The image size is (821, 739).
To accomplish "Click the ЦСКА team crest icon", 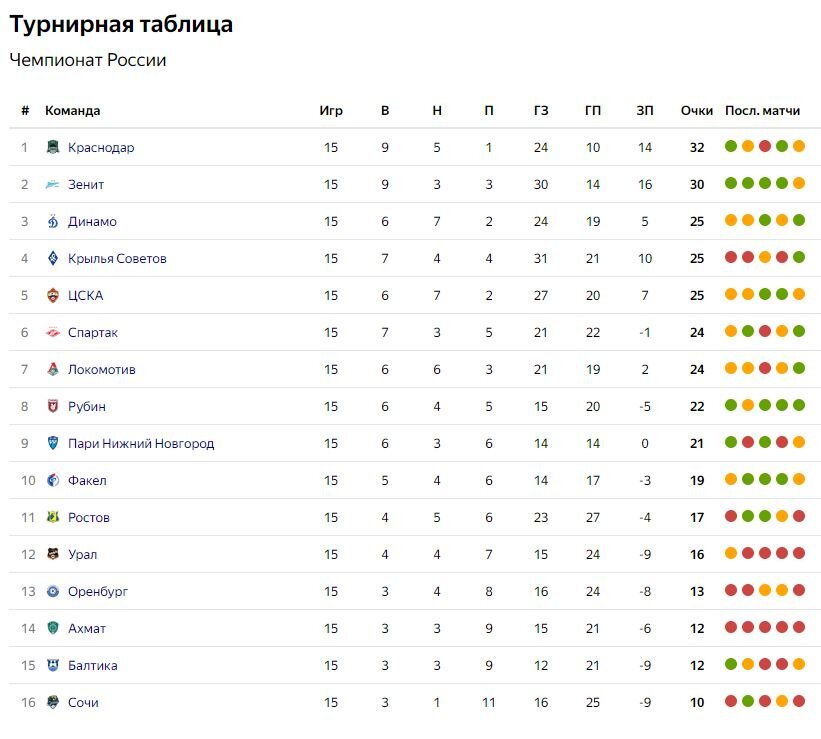I will click(x=53, y=295).
